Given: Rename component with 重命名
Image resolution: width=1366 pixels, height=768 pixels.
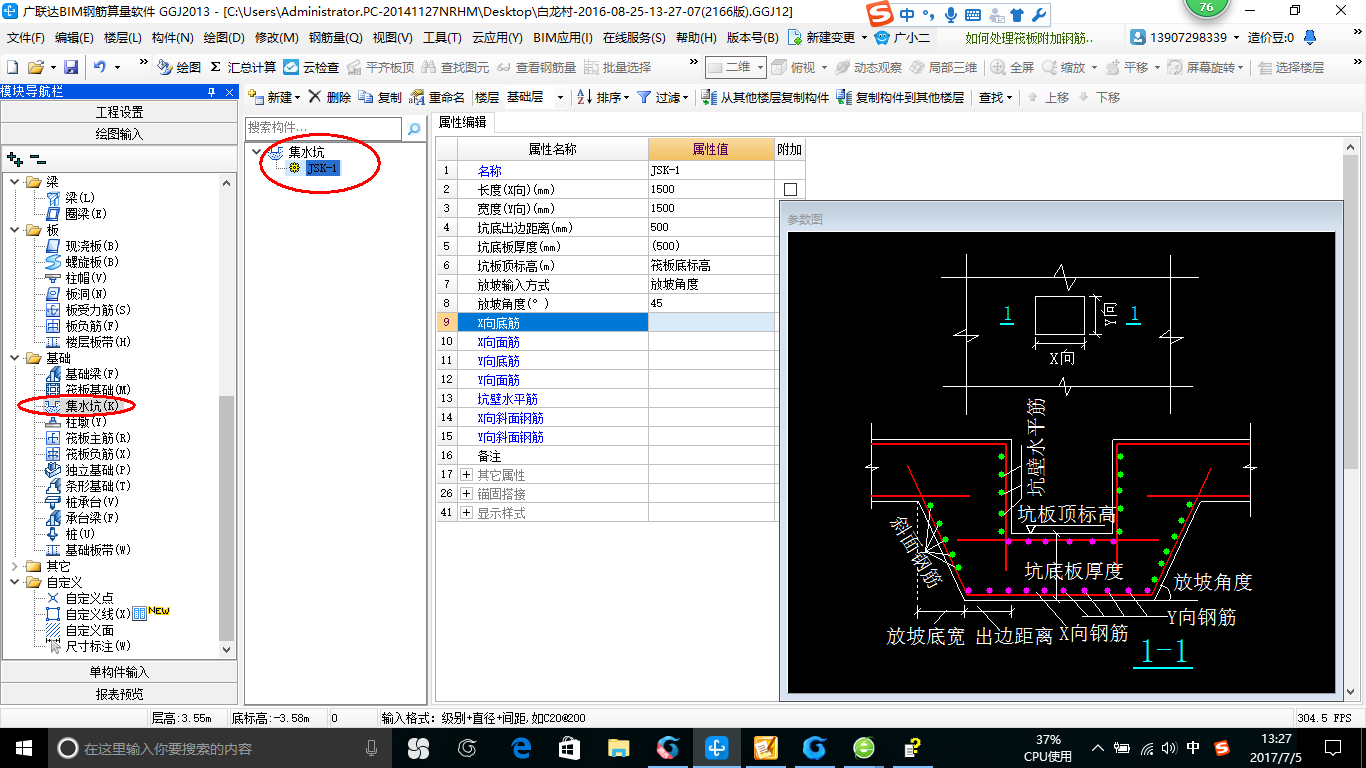Looking at the screenshot, I should [x=437, y=97].
